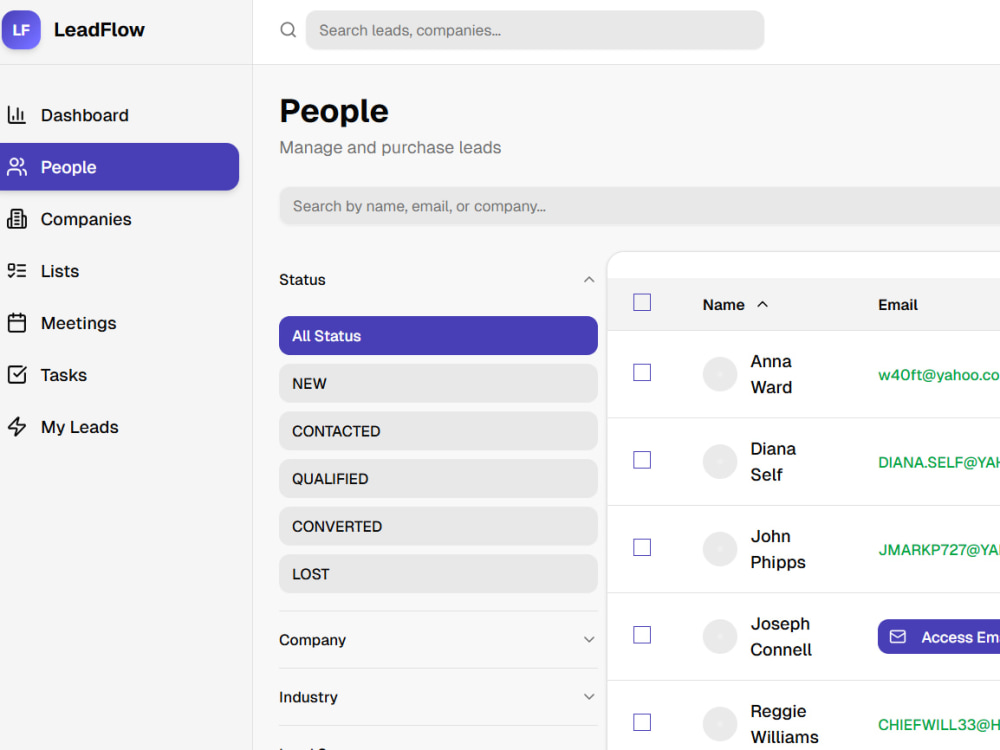This screenshot has width=1000, height=750.
Task: Open Dashboard in the sidebar
Action: coord(119,115)
